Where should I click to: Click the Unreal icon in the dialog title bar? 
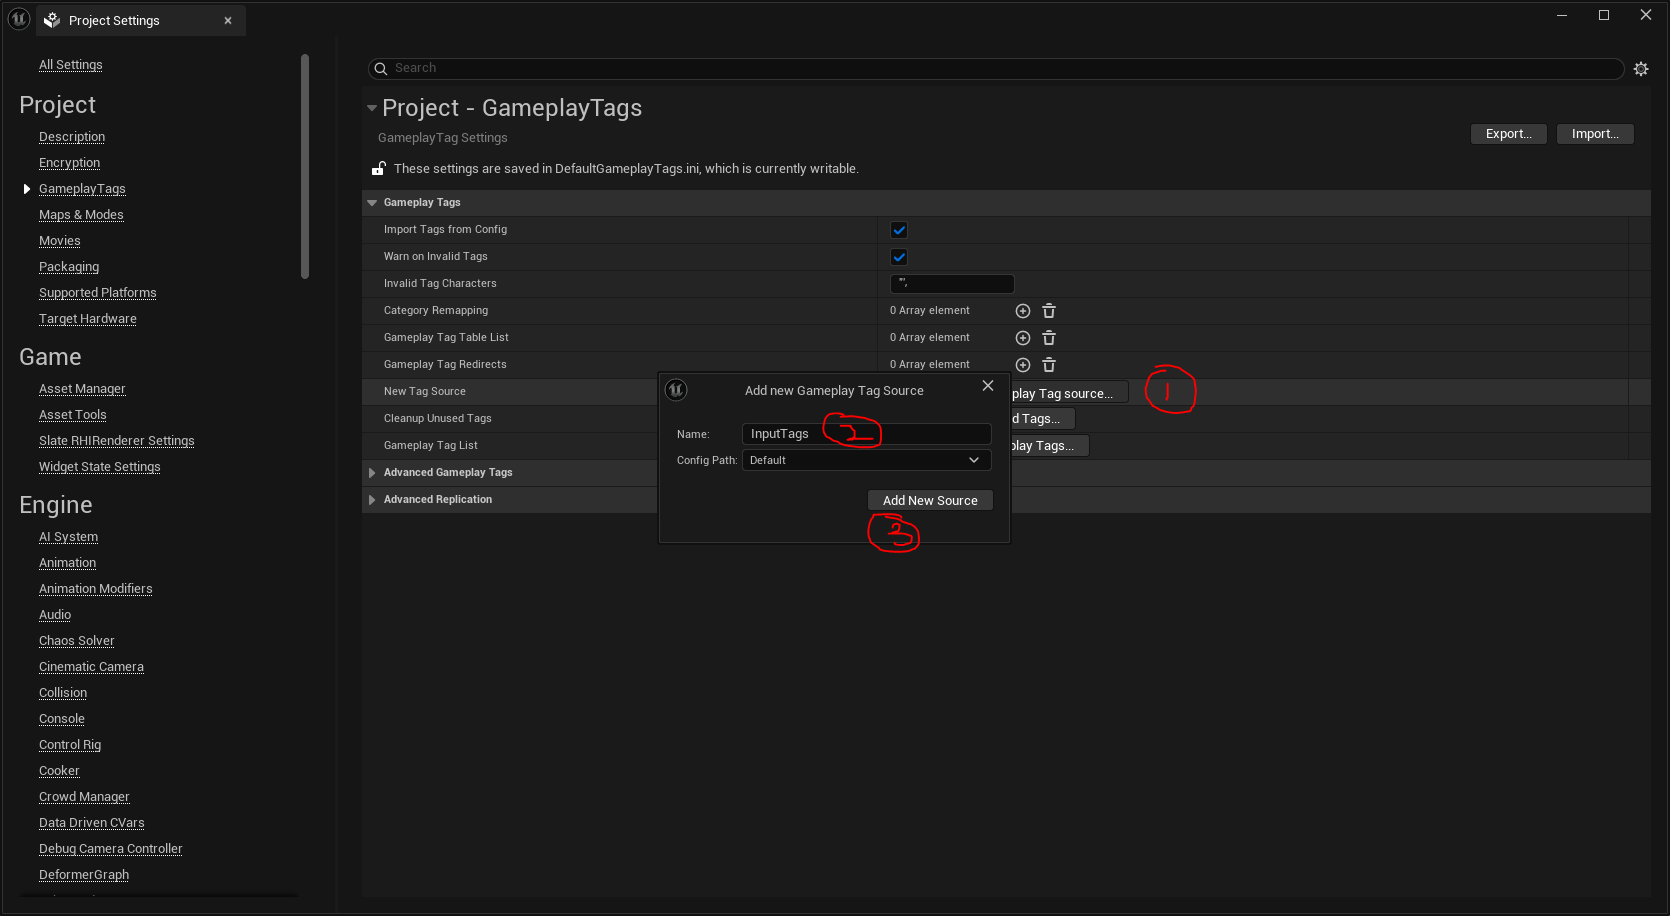[676, 390]
